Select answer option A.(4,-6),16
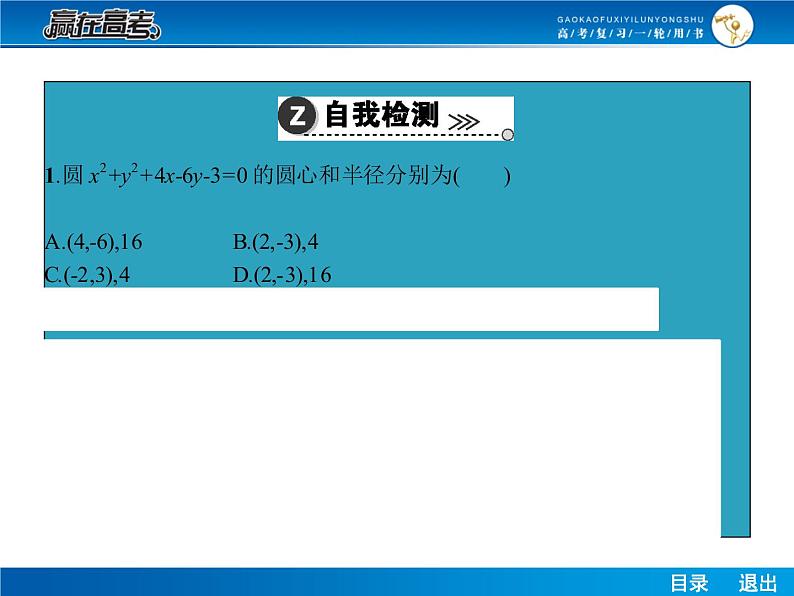Viewport: 794px width, 596px height. 94,242
